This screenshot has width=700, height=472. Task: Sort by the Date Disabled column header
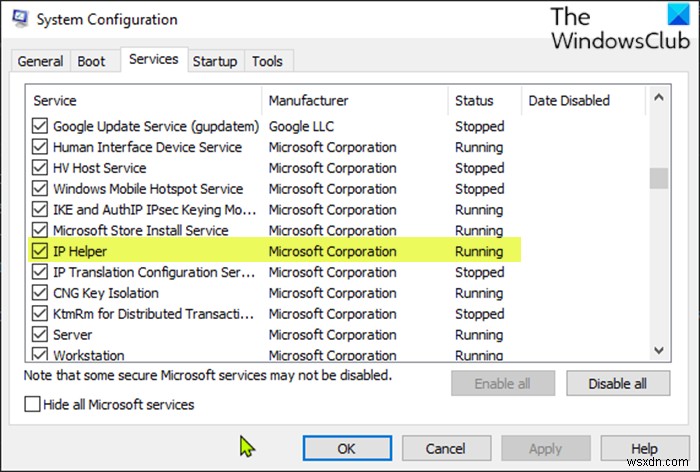click(583, 100)
